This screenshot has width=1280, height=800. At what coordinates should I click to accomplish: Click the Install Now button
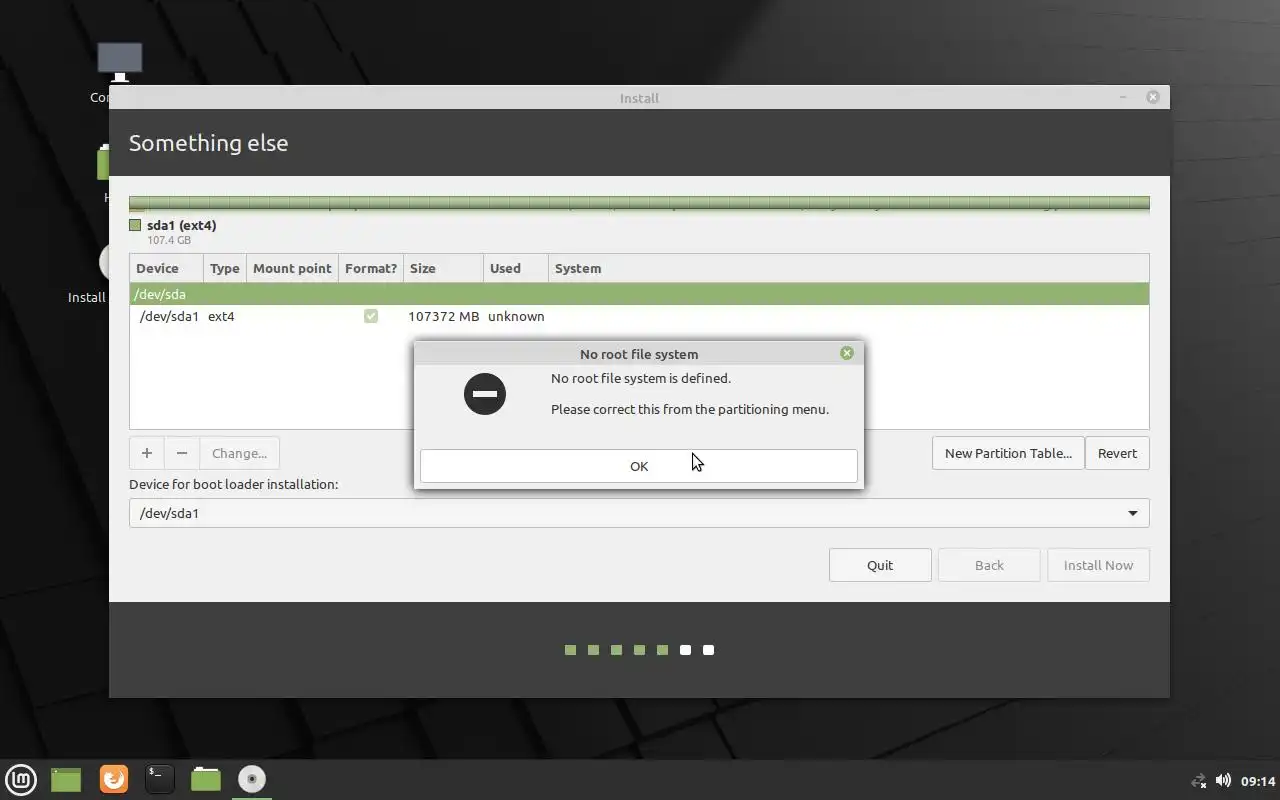pos(1098,565)
